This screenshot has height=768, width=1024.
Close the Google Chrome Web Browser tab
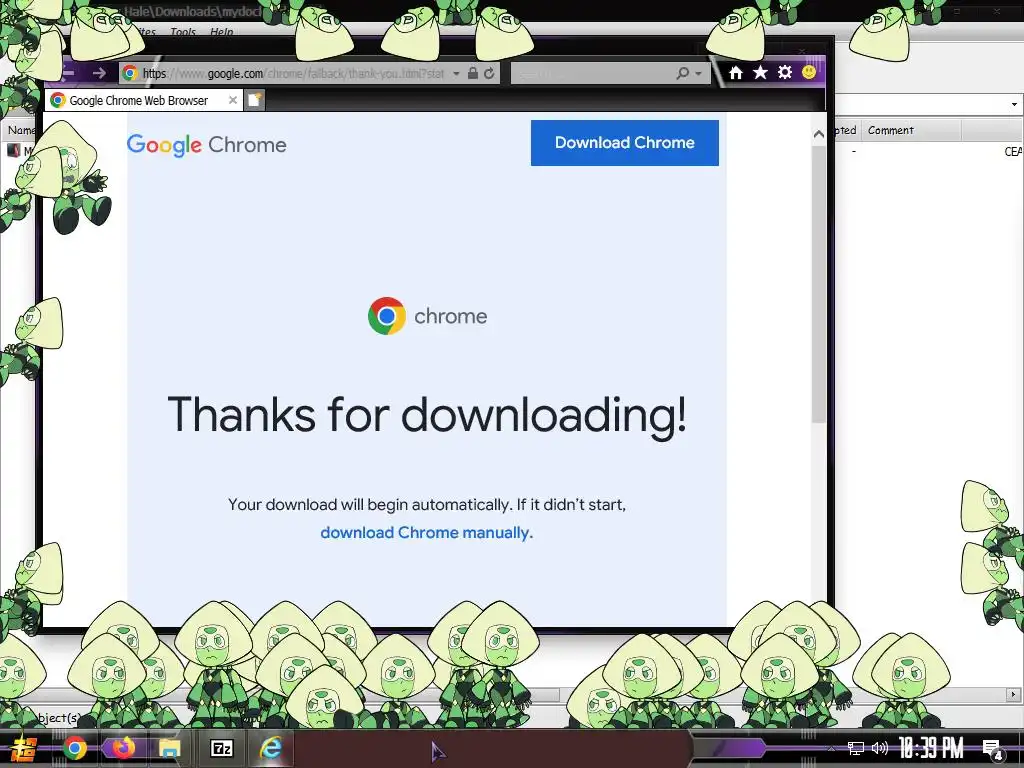click(232, 100)
